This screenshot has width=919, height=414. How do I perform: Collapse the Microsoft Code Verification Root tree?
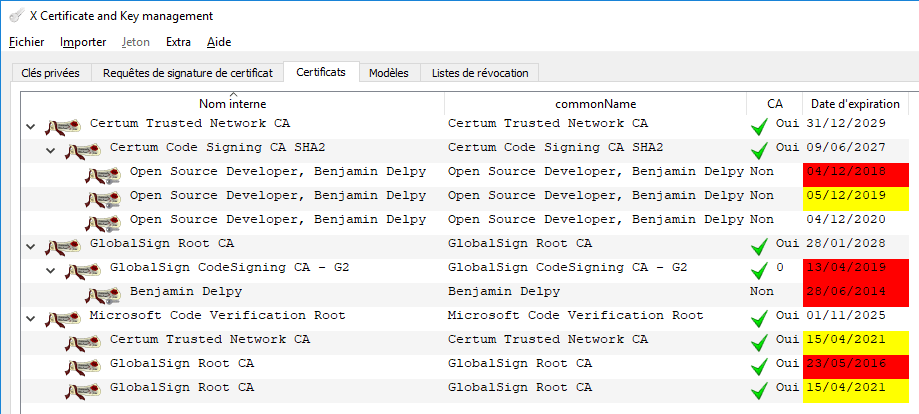point(30,319)
